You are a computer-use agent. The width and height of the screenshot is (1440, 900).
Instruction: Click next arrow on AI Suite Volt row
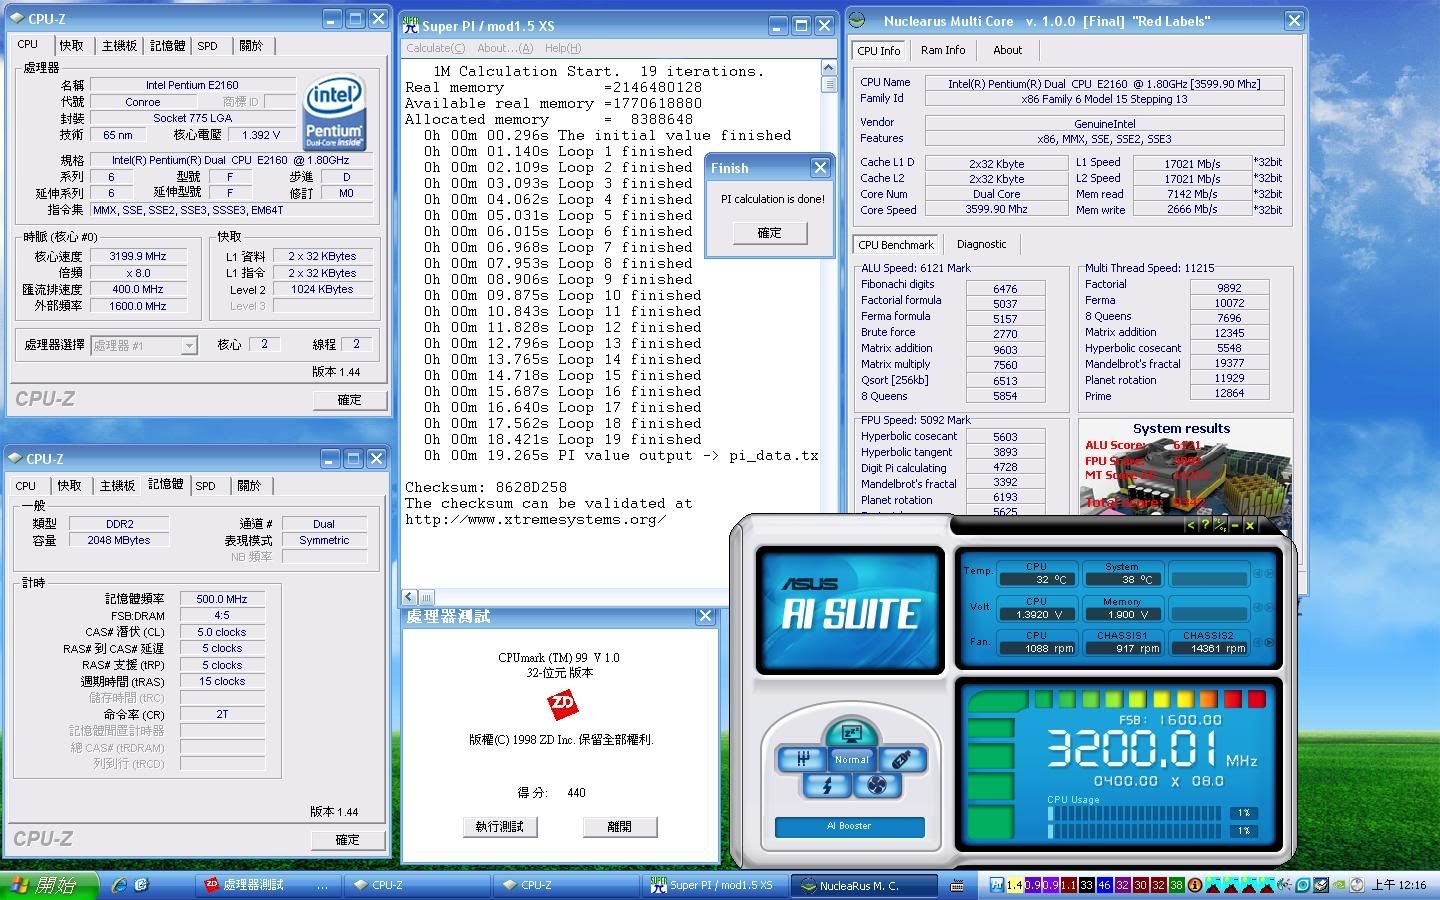1268,607
